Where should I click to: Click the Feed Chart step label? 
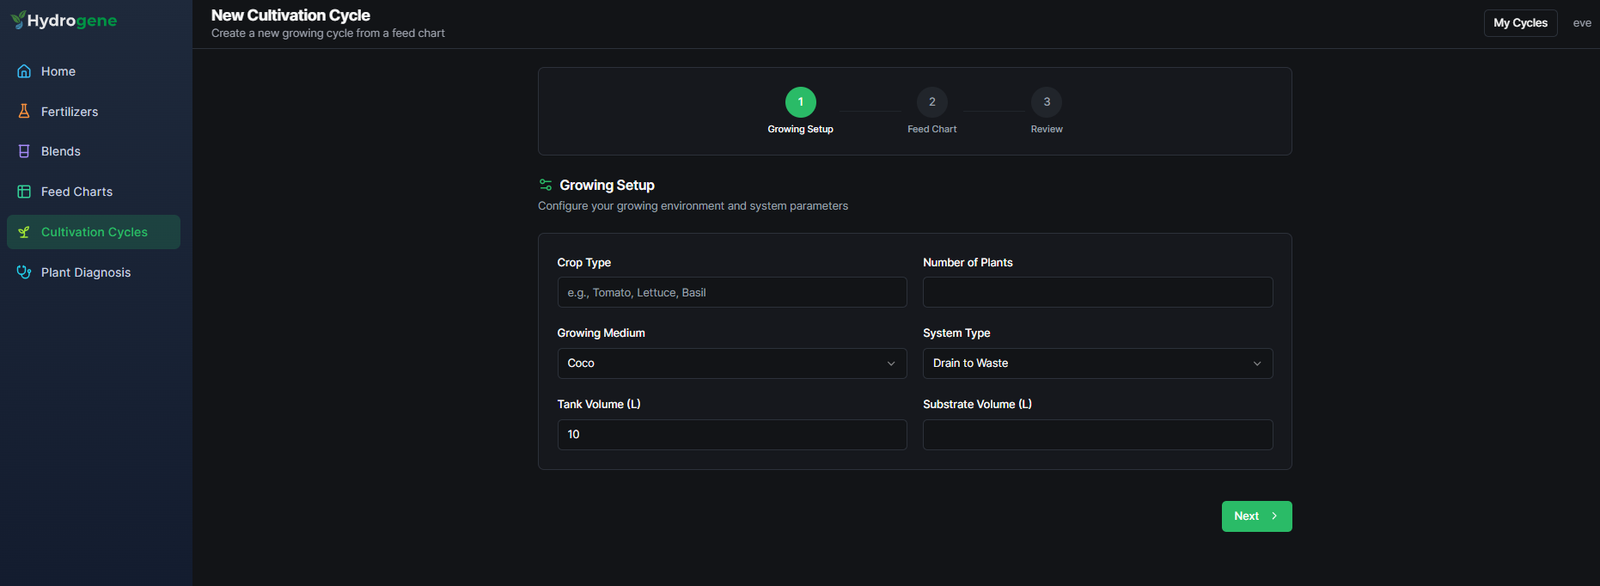[x=932, y=129]
